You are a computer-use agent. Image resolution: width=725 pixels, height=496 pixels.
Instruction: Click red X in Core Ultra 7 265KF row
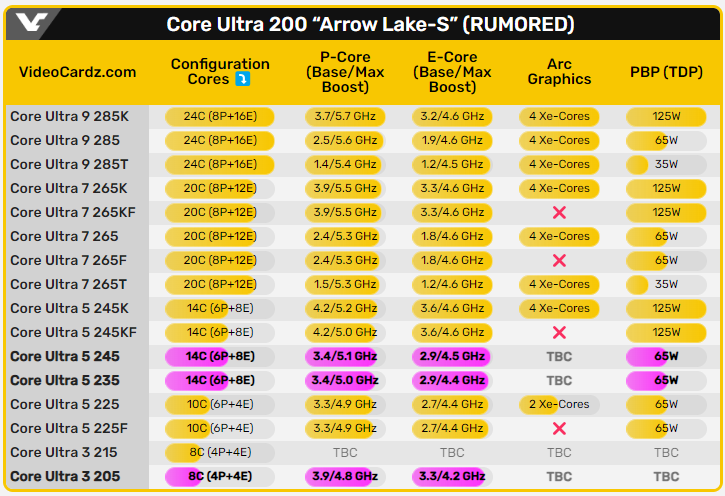tap(559, 213)
